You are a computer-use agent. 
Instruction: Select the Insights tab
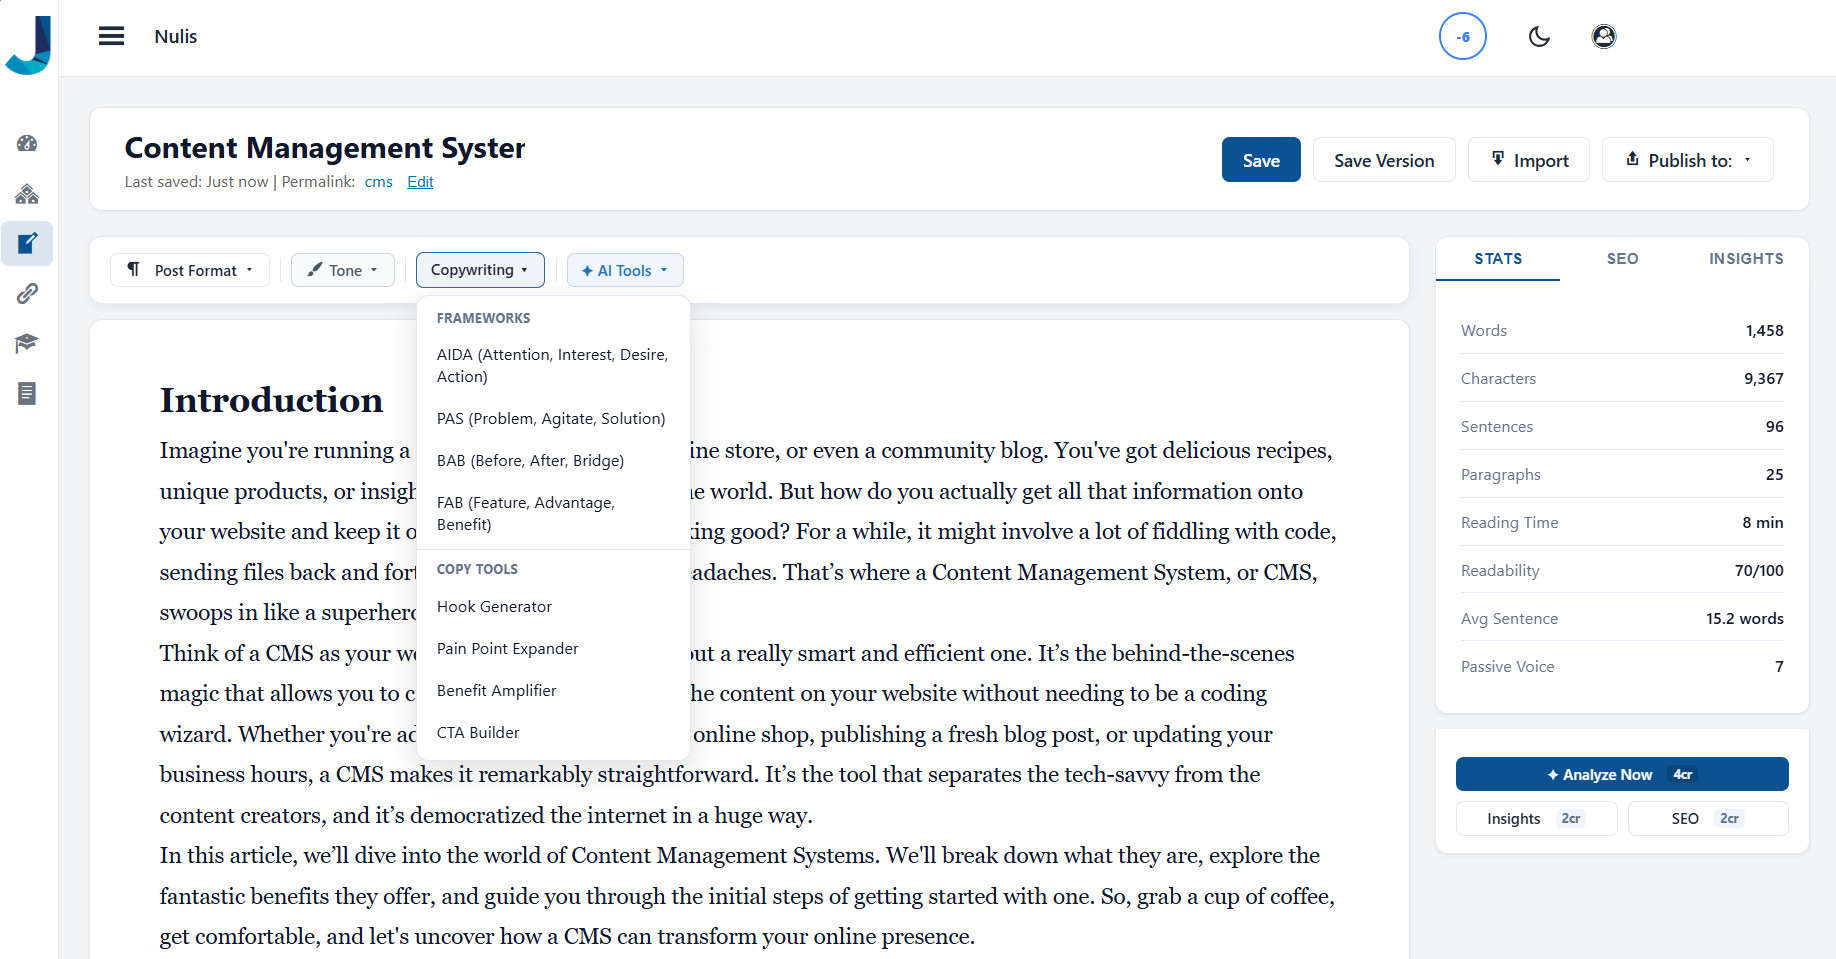point(1746,258)
